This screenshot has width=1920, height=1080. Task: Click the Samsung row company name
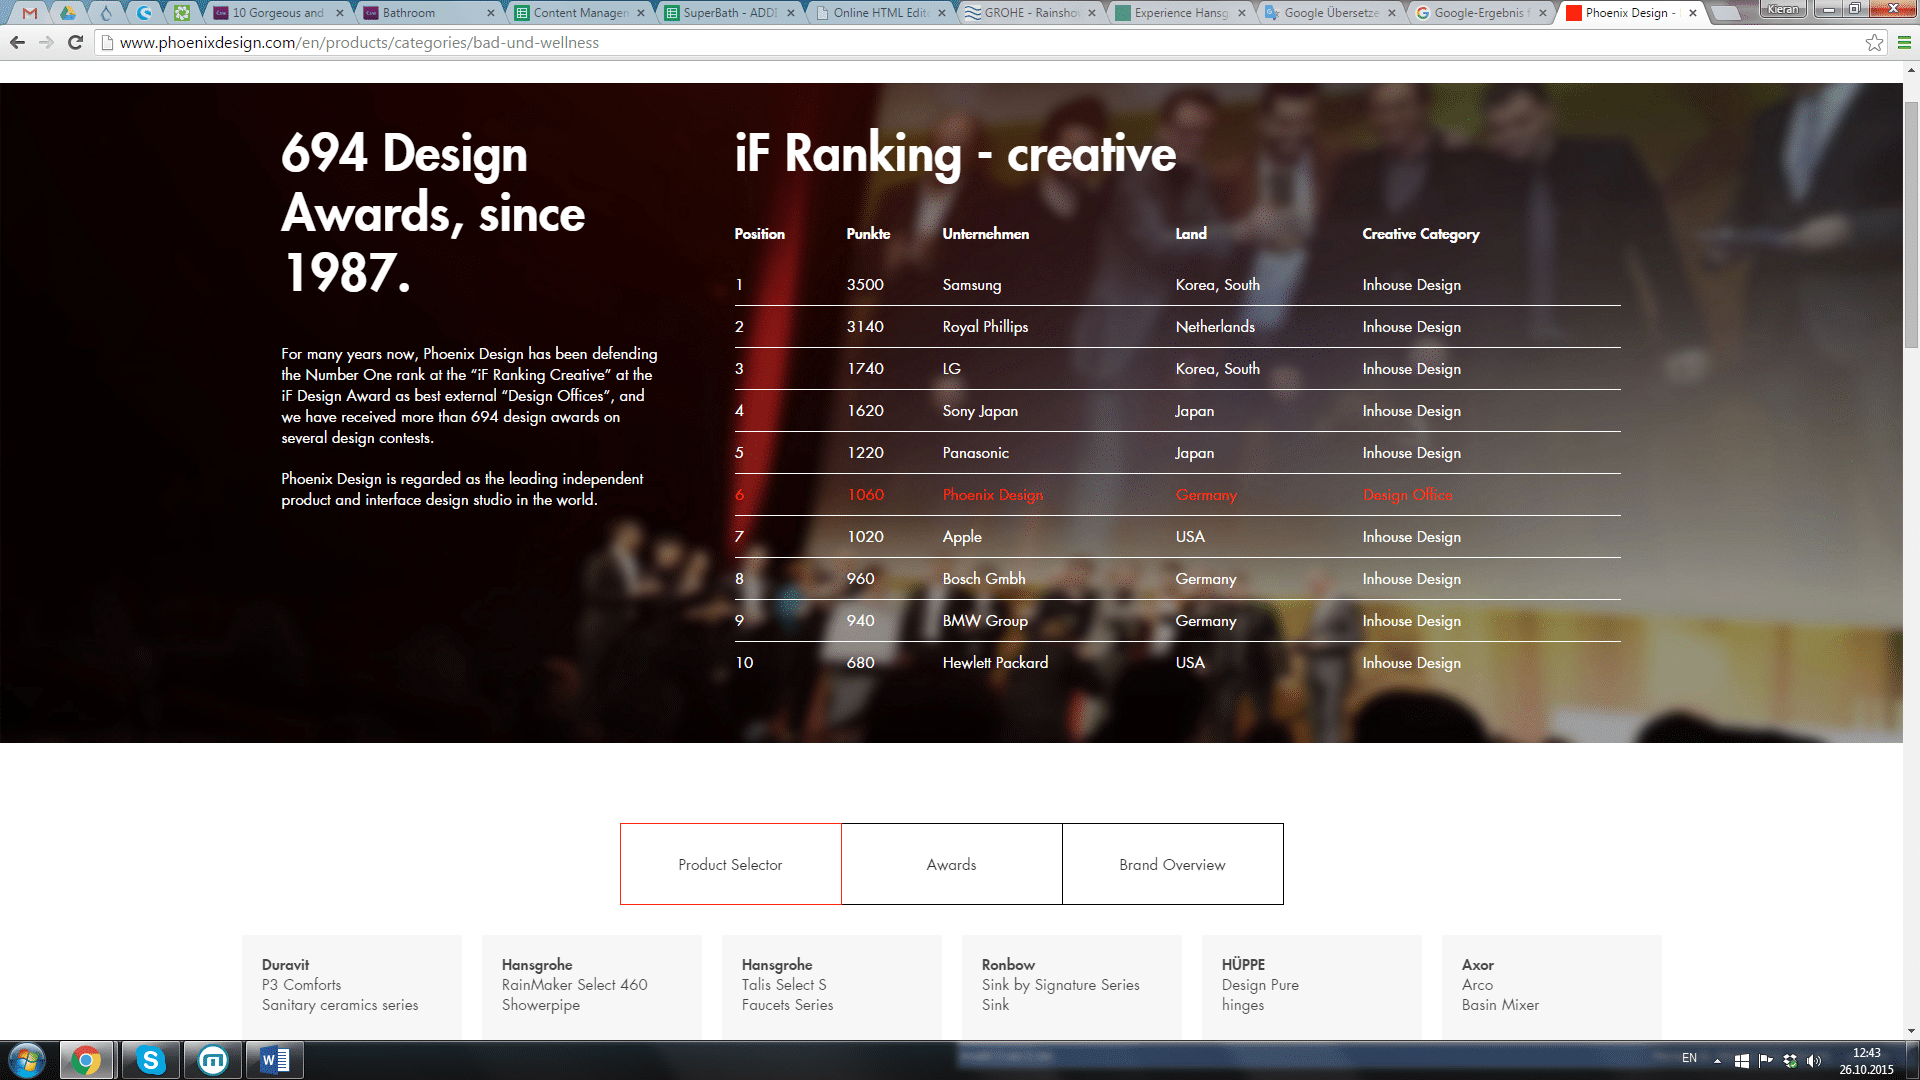point(971,285)
